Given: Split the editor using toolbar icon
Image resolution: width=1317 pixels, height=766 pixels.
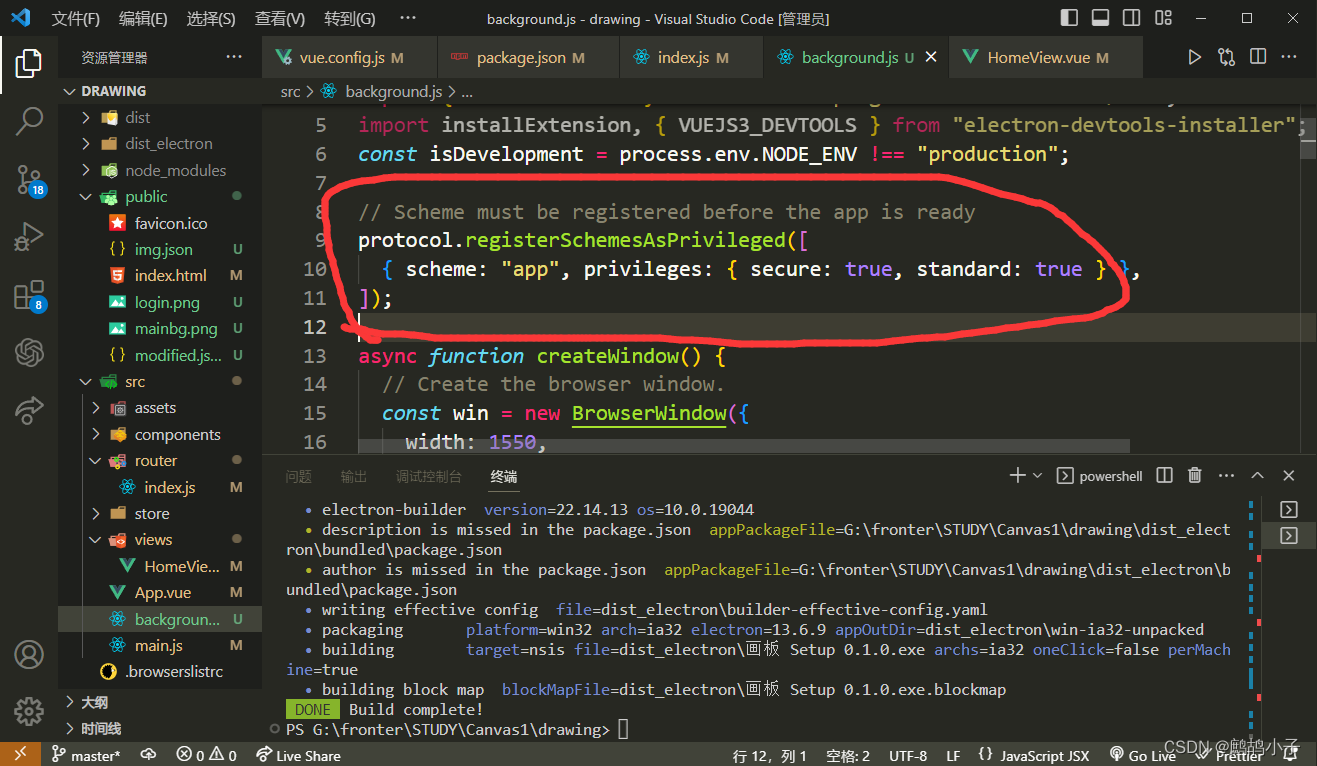Looking at the screenshot, I should [1257, 57].
